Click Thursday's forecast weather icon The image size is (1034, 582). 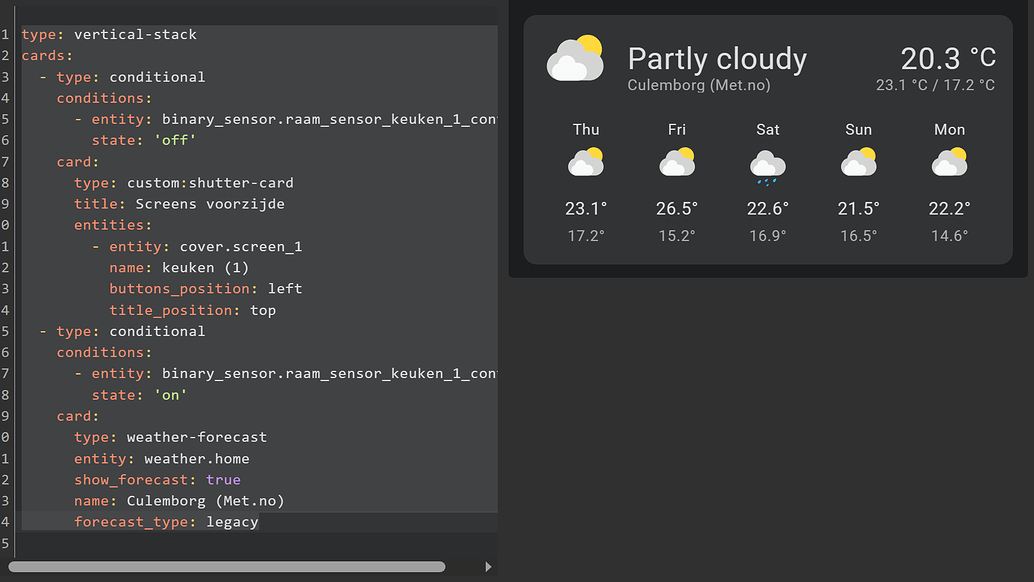pos(586,162)
